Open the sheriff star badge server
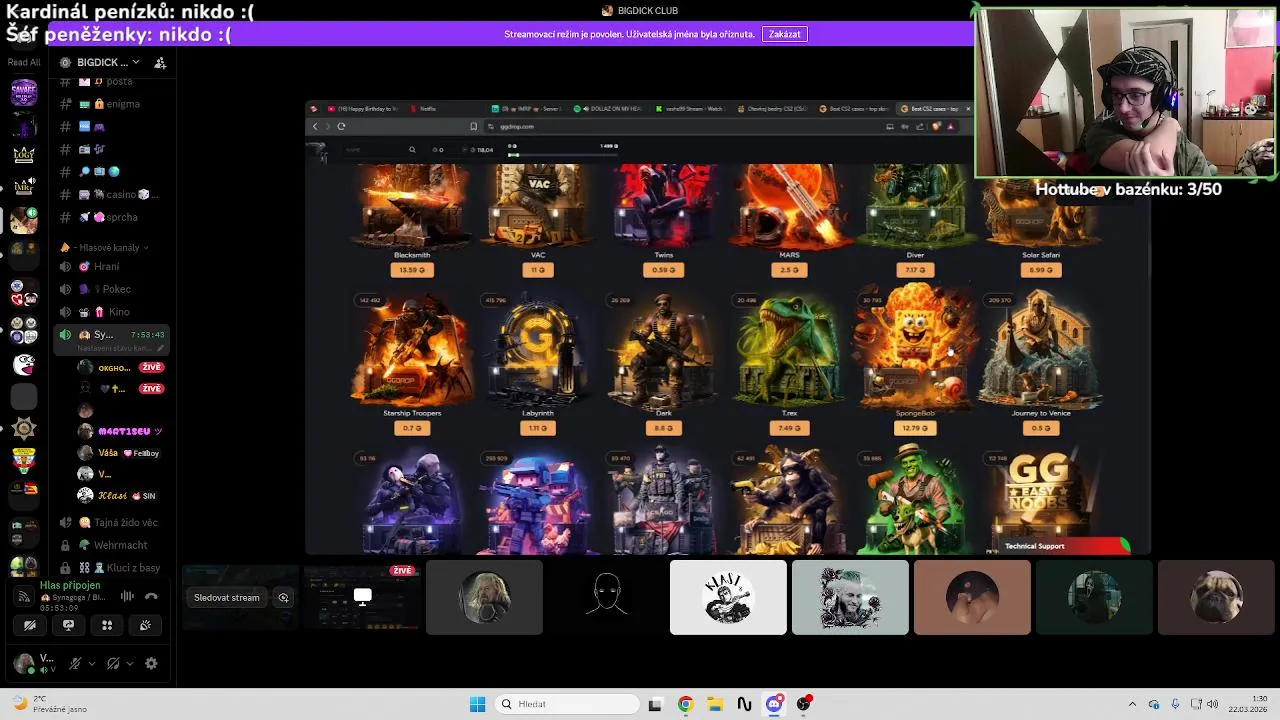Image resolution: width=1280 pixels, height=720 pixels. [x=24, y=429]
